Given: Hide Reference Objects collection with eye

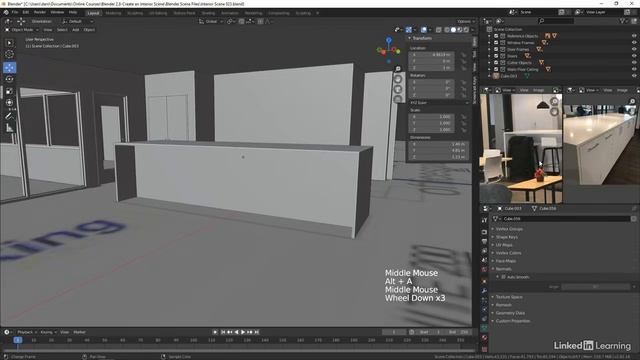Looking at the screenshot, I should (634, 36).
